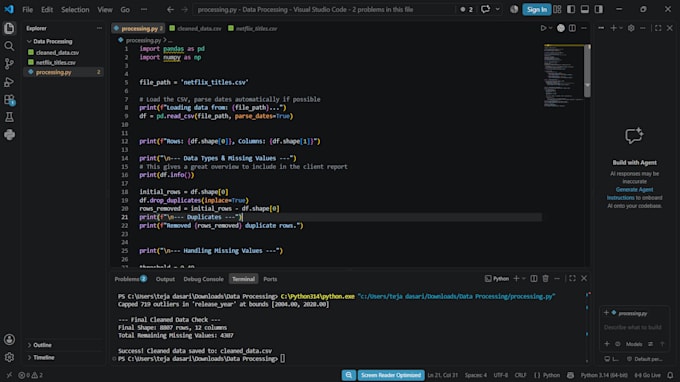Image resolution: width=680 pixels, height=382 pixels.
Task: Toggle Go Live server in status bar
Action: tap(648, 375)
